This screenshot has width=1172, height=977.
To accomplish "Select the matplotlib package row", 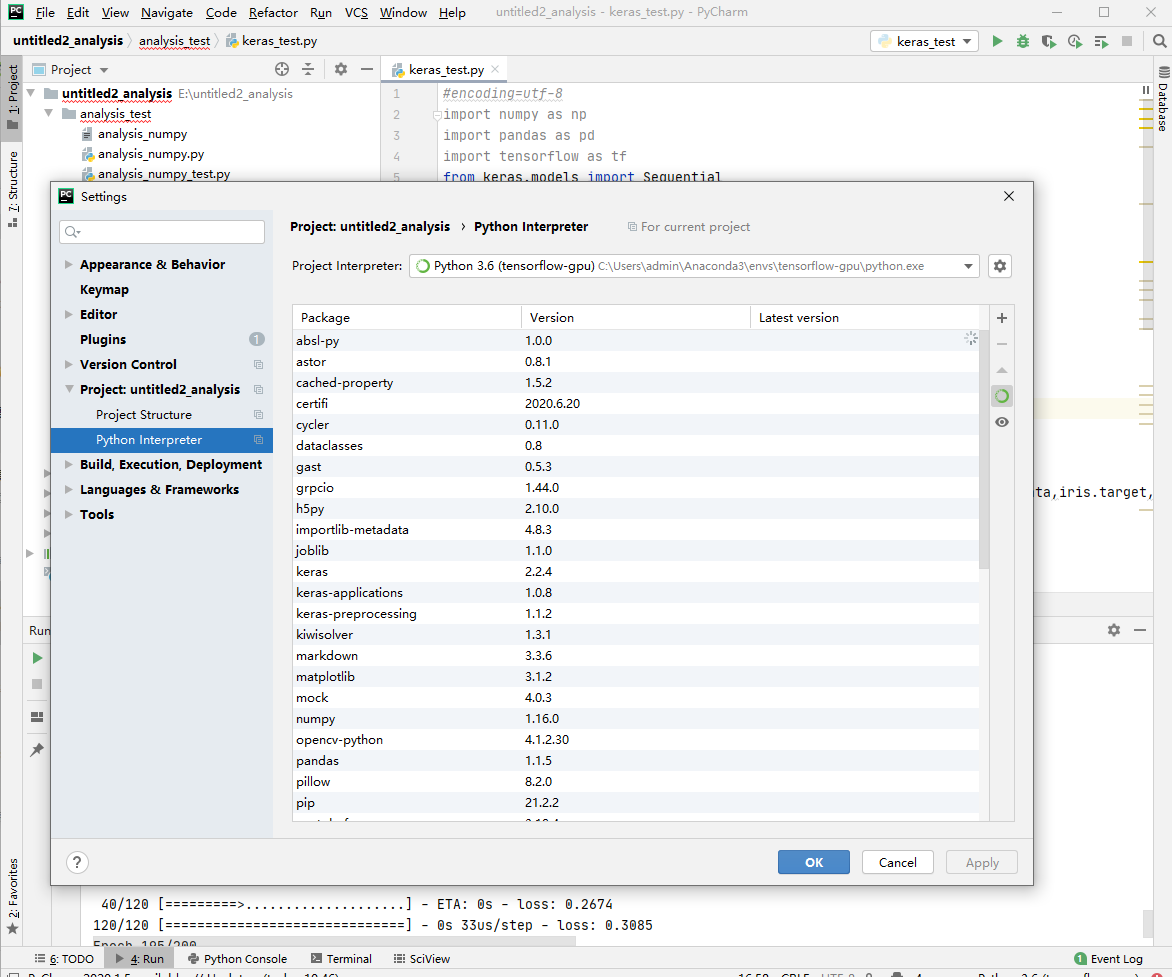I will [636, 676].
